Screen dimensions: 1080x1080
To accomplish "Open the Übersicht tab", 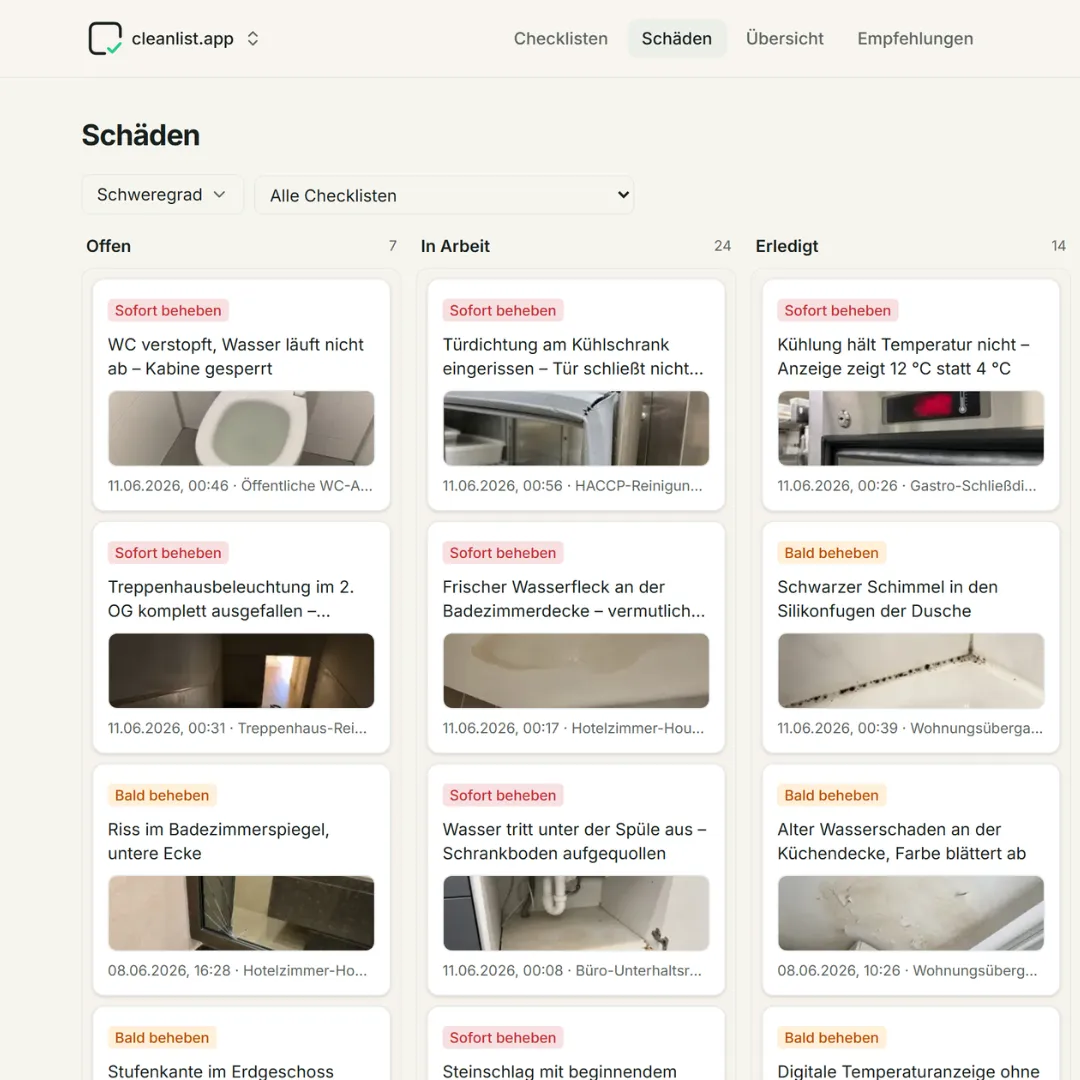I will pos(785,39).
